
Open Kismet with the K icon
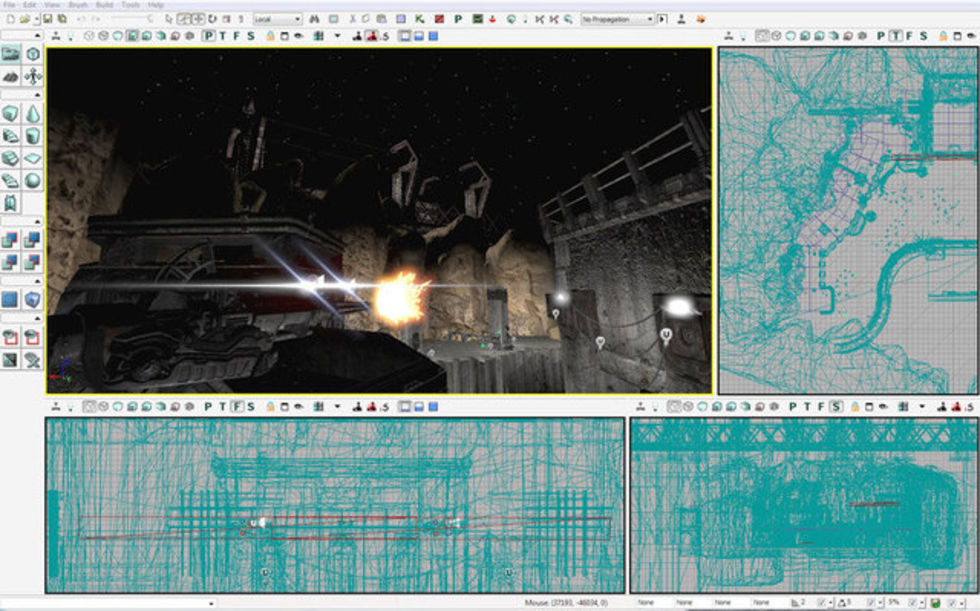pyautogui.click(x=421, y=19)
